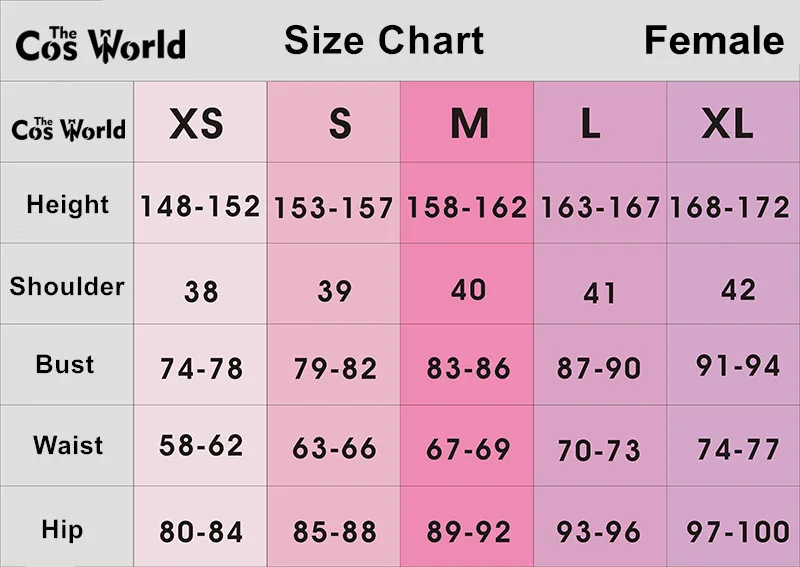The width and height of the screenshot is (800, 567).
Task: Click the Waist row label
Action: [68, 445]
